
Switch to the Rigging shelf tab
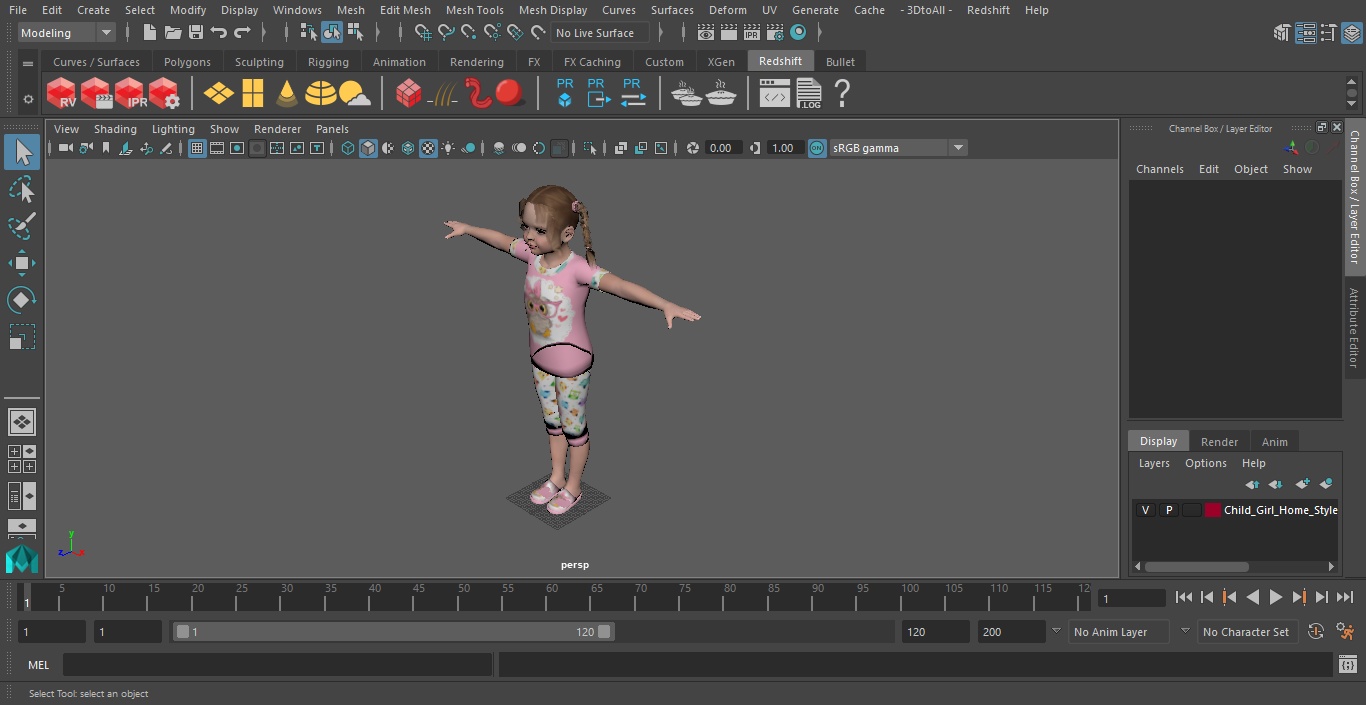pos(328,62)
